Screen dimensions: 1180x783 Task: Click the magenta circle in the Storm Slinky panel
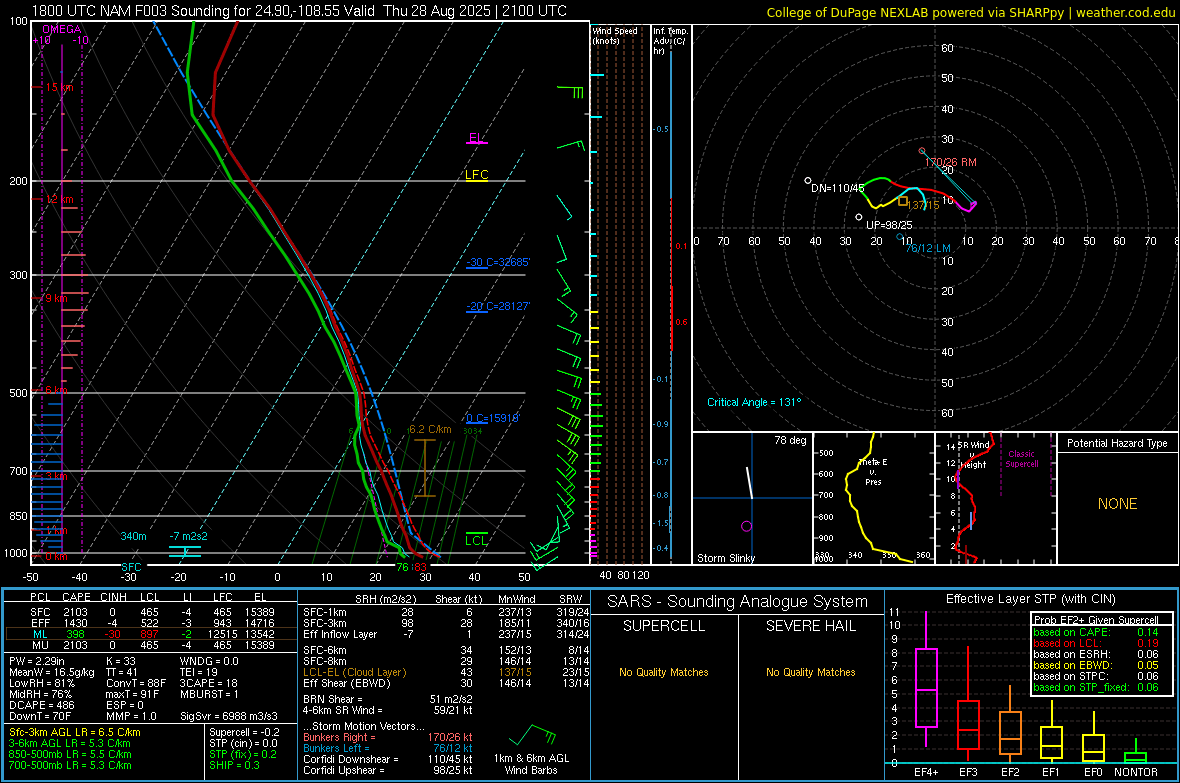pos(747,526)
